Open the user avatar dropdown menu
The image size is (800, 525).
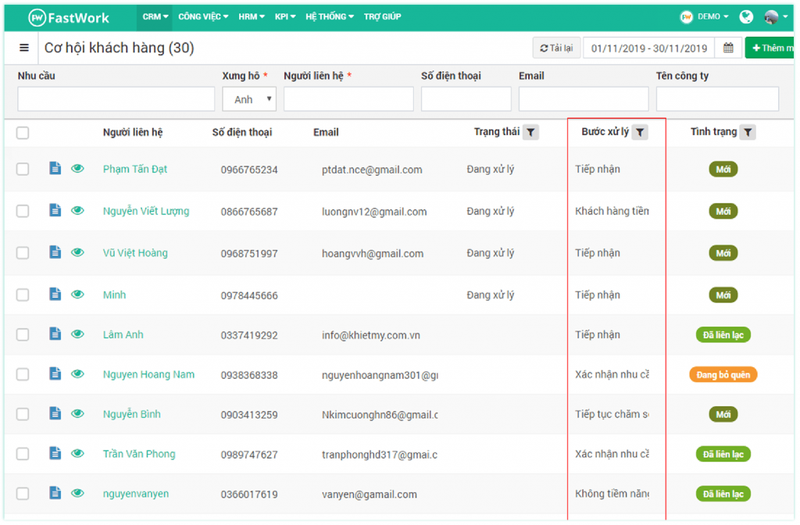pyautogui.click(x=776, y=17)
